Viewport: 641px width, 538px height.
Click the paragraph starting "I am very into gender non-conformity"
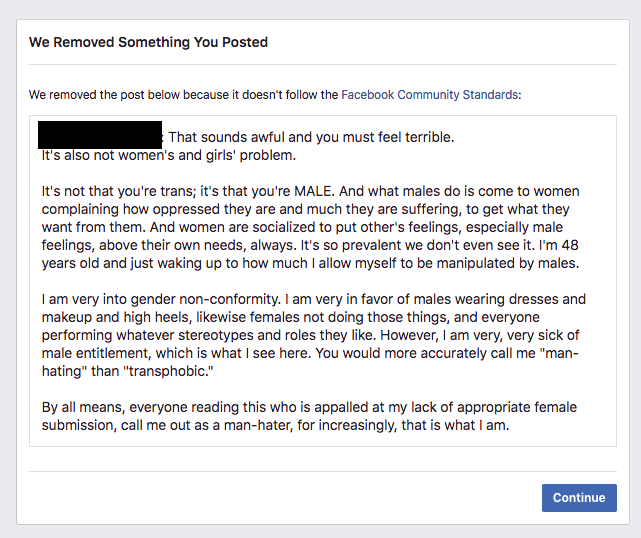pyautogui.click(x=314, y=335)
